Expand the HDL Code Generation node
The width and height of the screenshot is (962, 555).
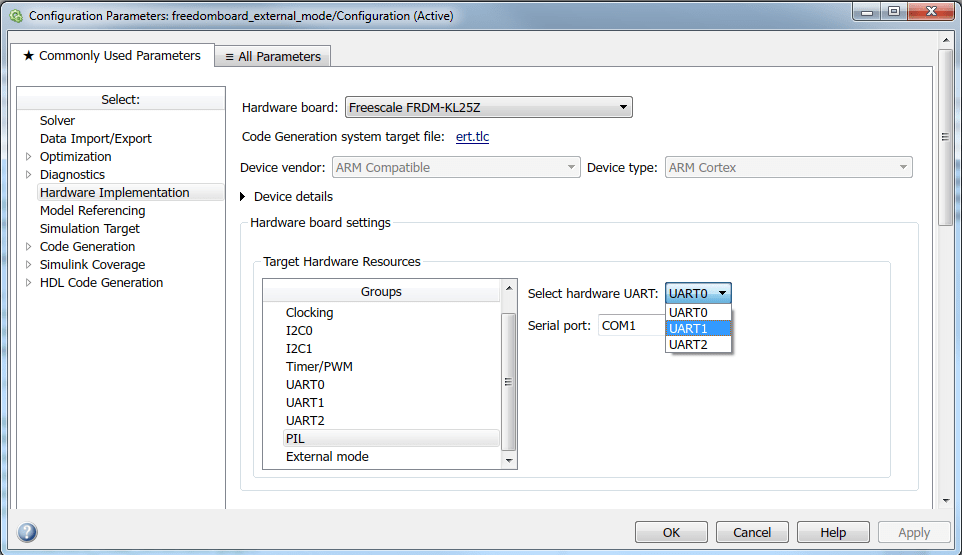tap(28, 283)
